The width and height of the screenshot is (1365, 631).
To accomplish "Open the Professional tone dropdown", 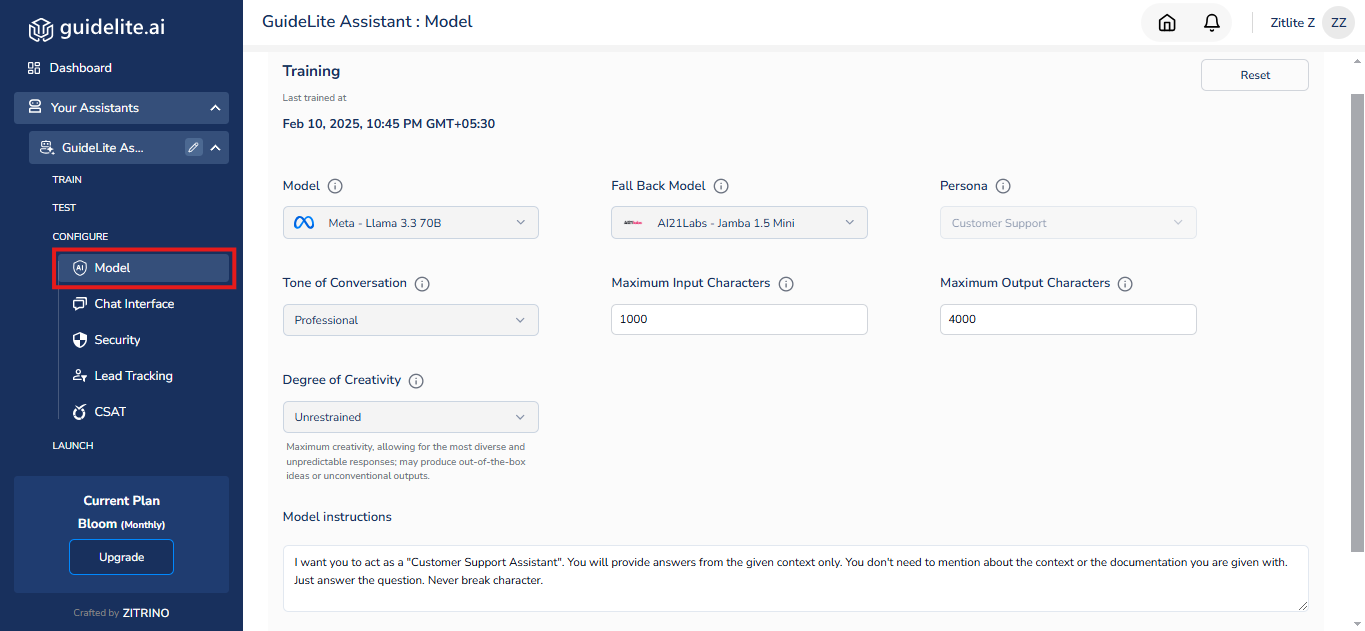I will [411, 320].
